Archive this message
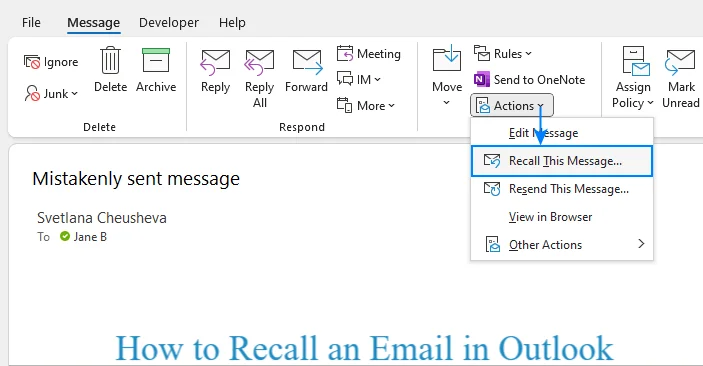Image resolution: width=703 pixels, height=366 pixels. point(156,70)
